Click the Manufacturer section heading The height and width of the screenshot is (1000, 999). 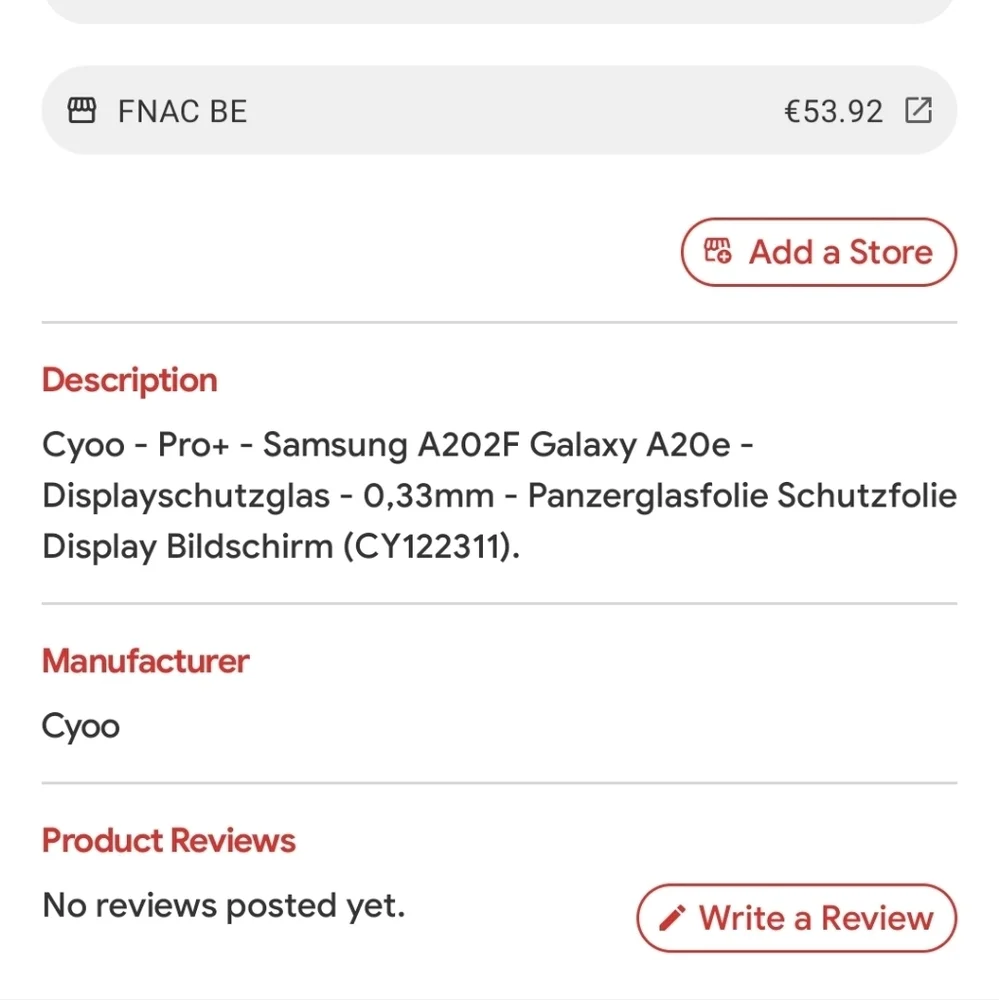pos(145,661)
